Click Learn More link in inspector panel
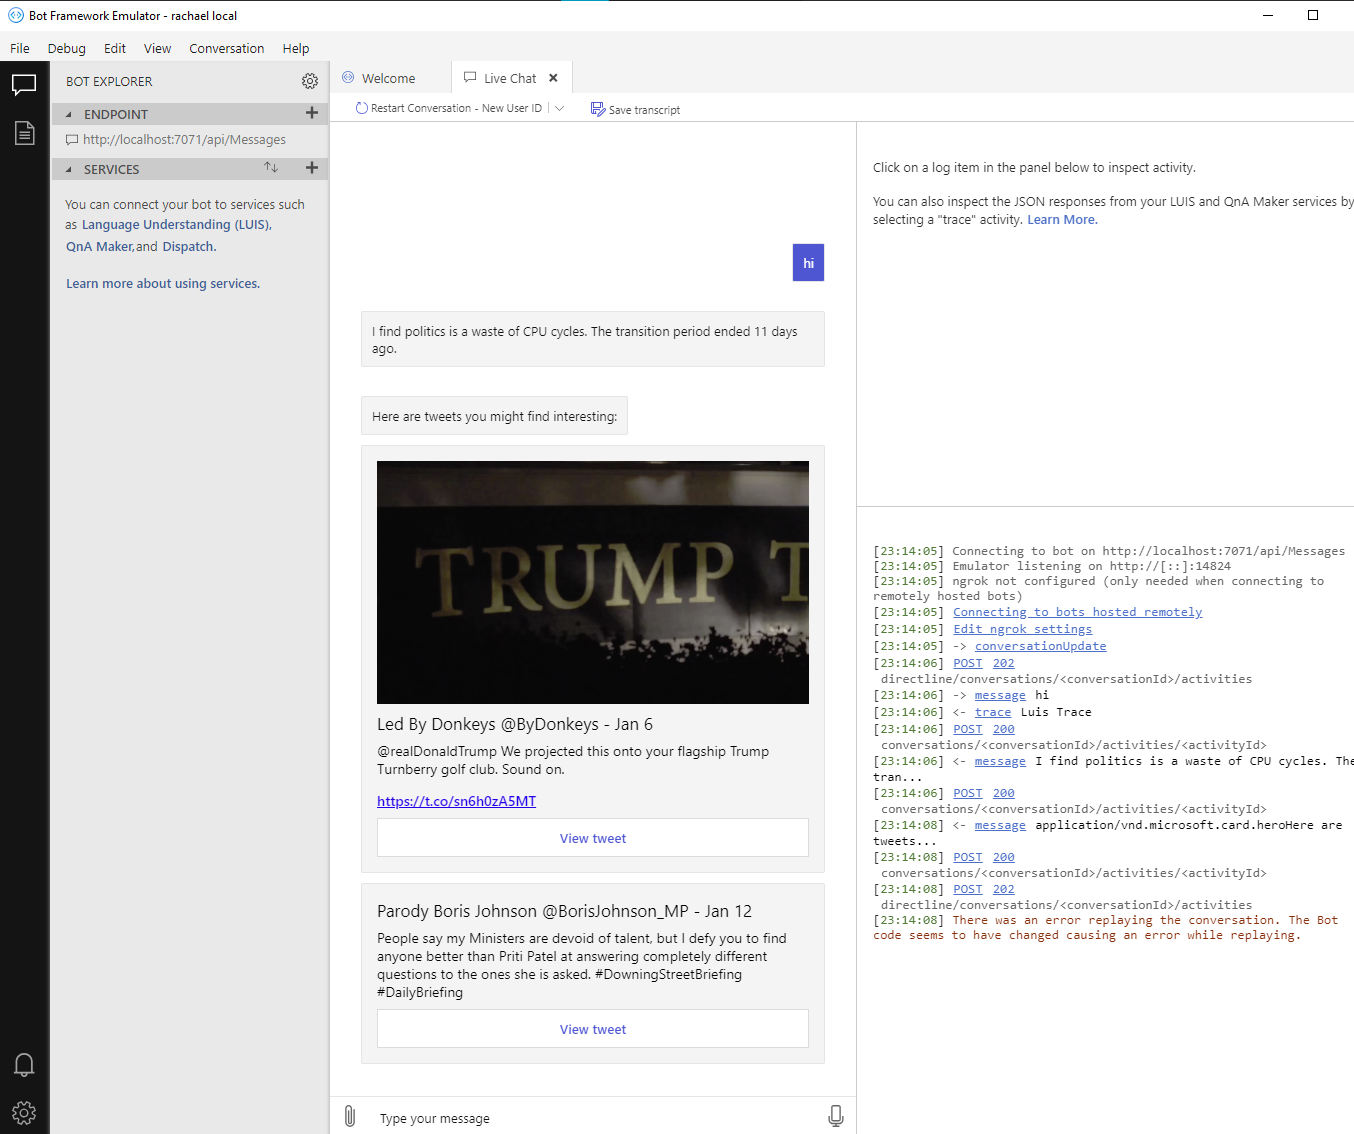Screen dimensions: 1354x1134 pyautogui.click(x=1061, y=220)
